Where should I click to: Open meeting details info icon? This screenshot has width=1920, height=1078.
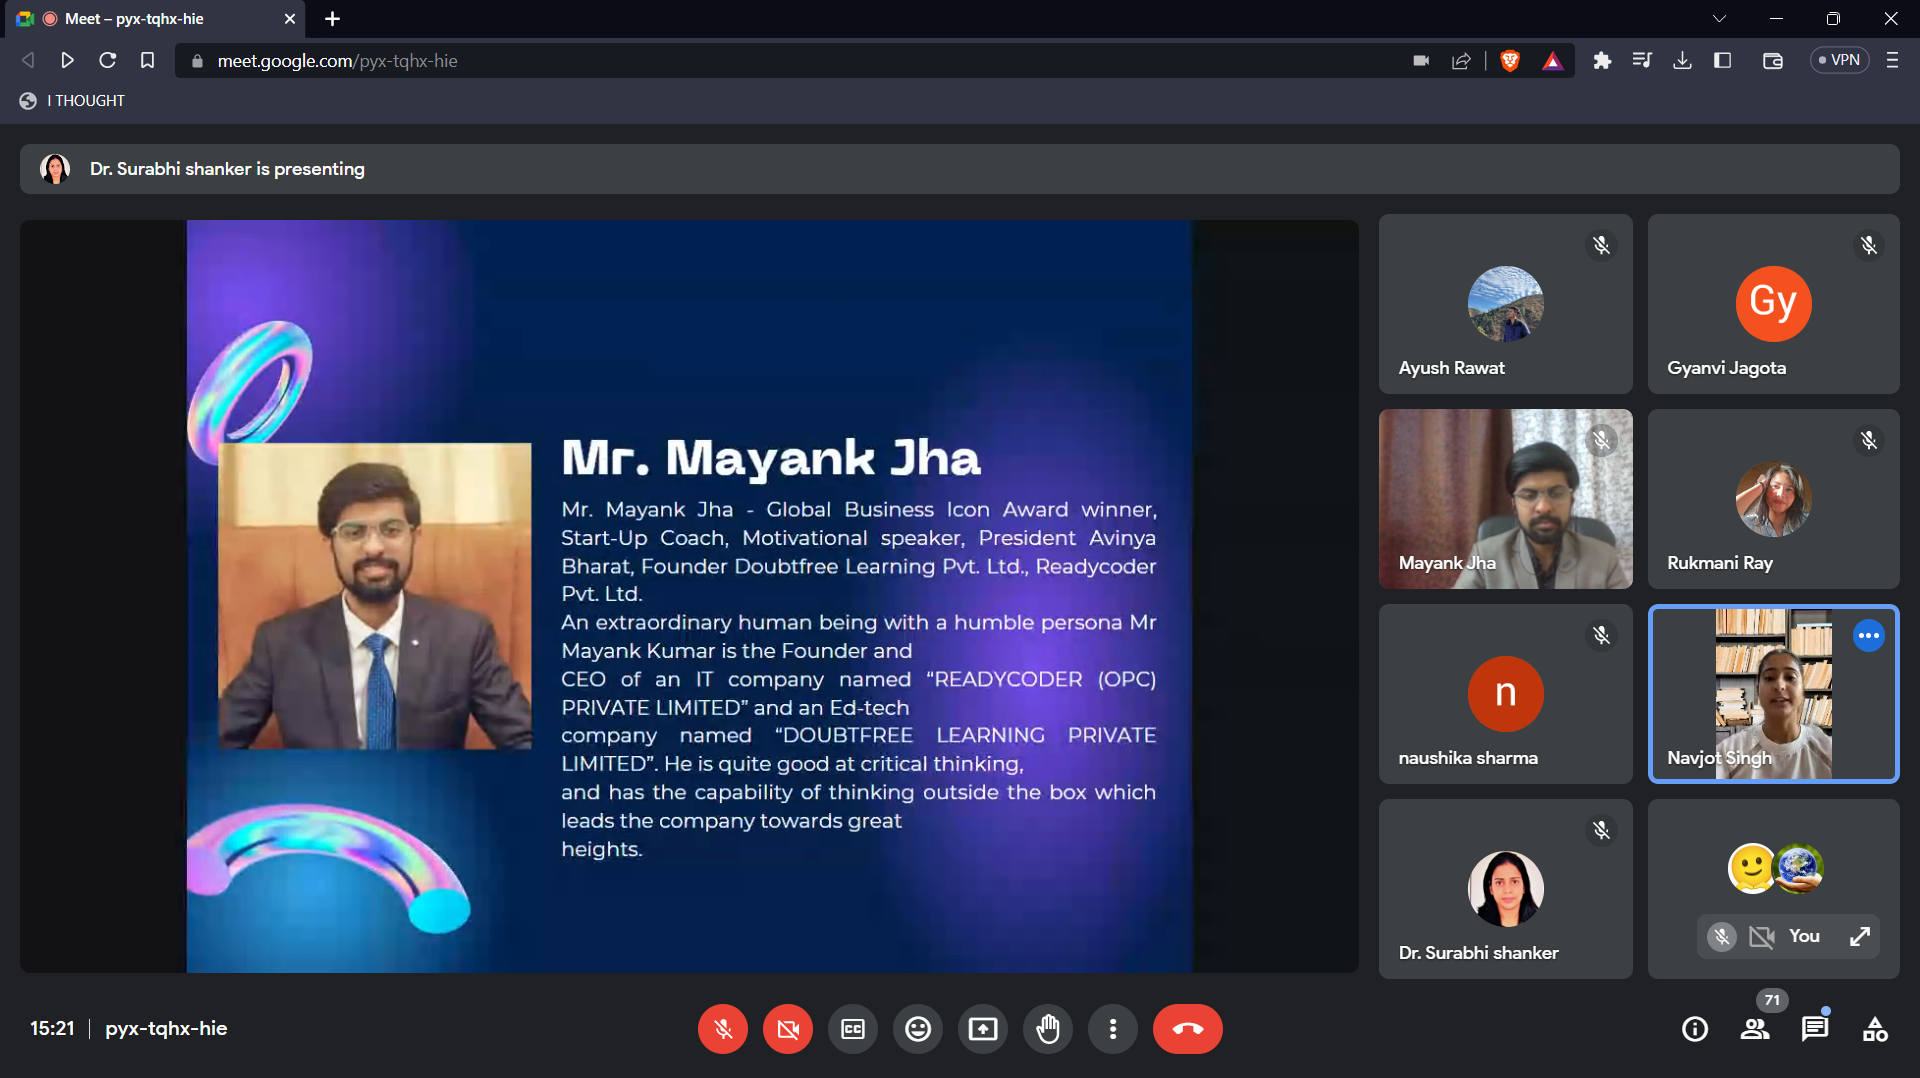pyautogui.click(x=1695, y=1029)
